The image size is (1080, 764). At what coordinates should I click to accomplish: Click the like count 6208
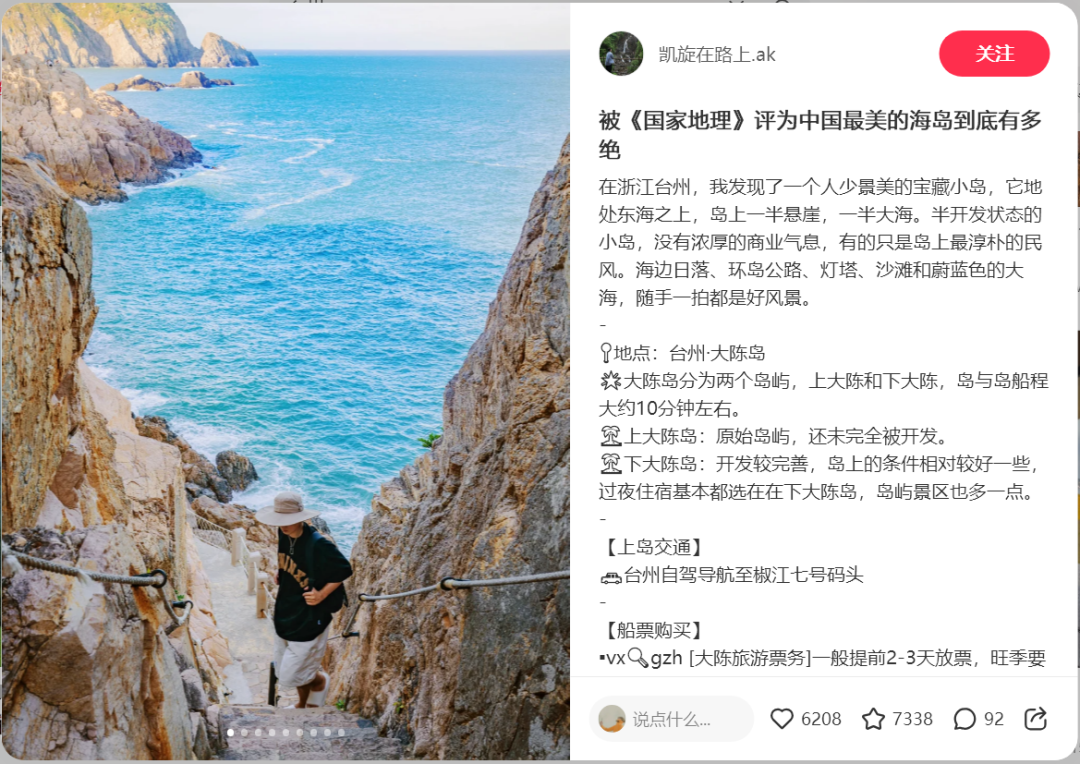click(821, 719)
